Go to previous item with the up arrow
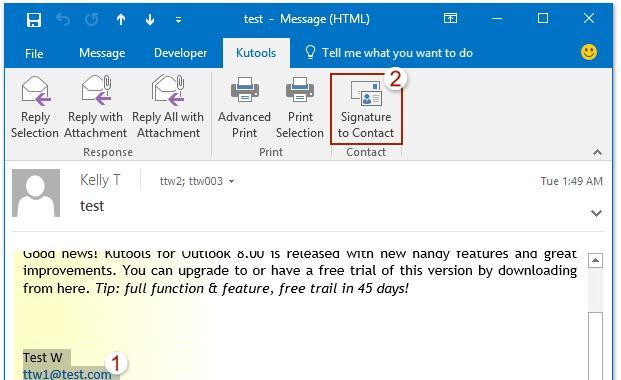This screenshot has height=380, width=621. point(121,19)
